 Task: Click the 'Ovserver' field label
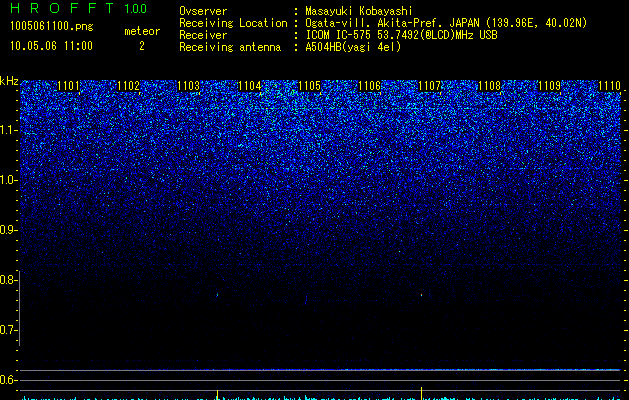(x=203, y=11)
